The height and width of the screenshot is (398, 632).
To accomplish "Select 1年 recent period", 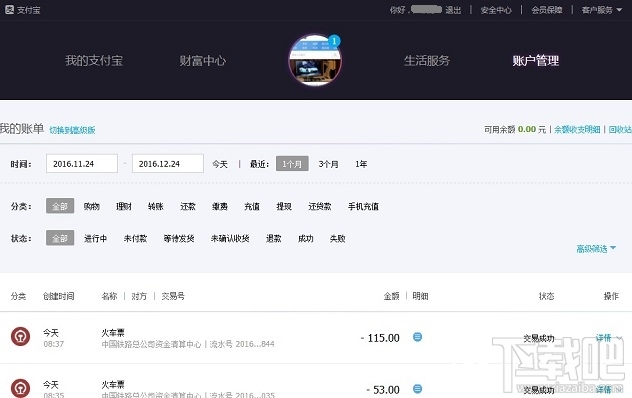I will click(361, 164).
